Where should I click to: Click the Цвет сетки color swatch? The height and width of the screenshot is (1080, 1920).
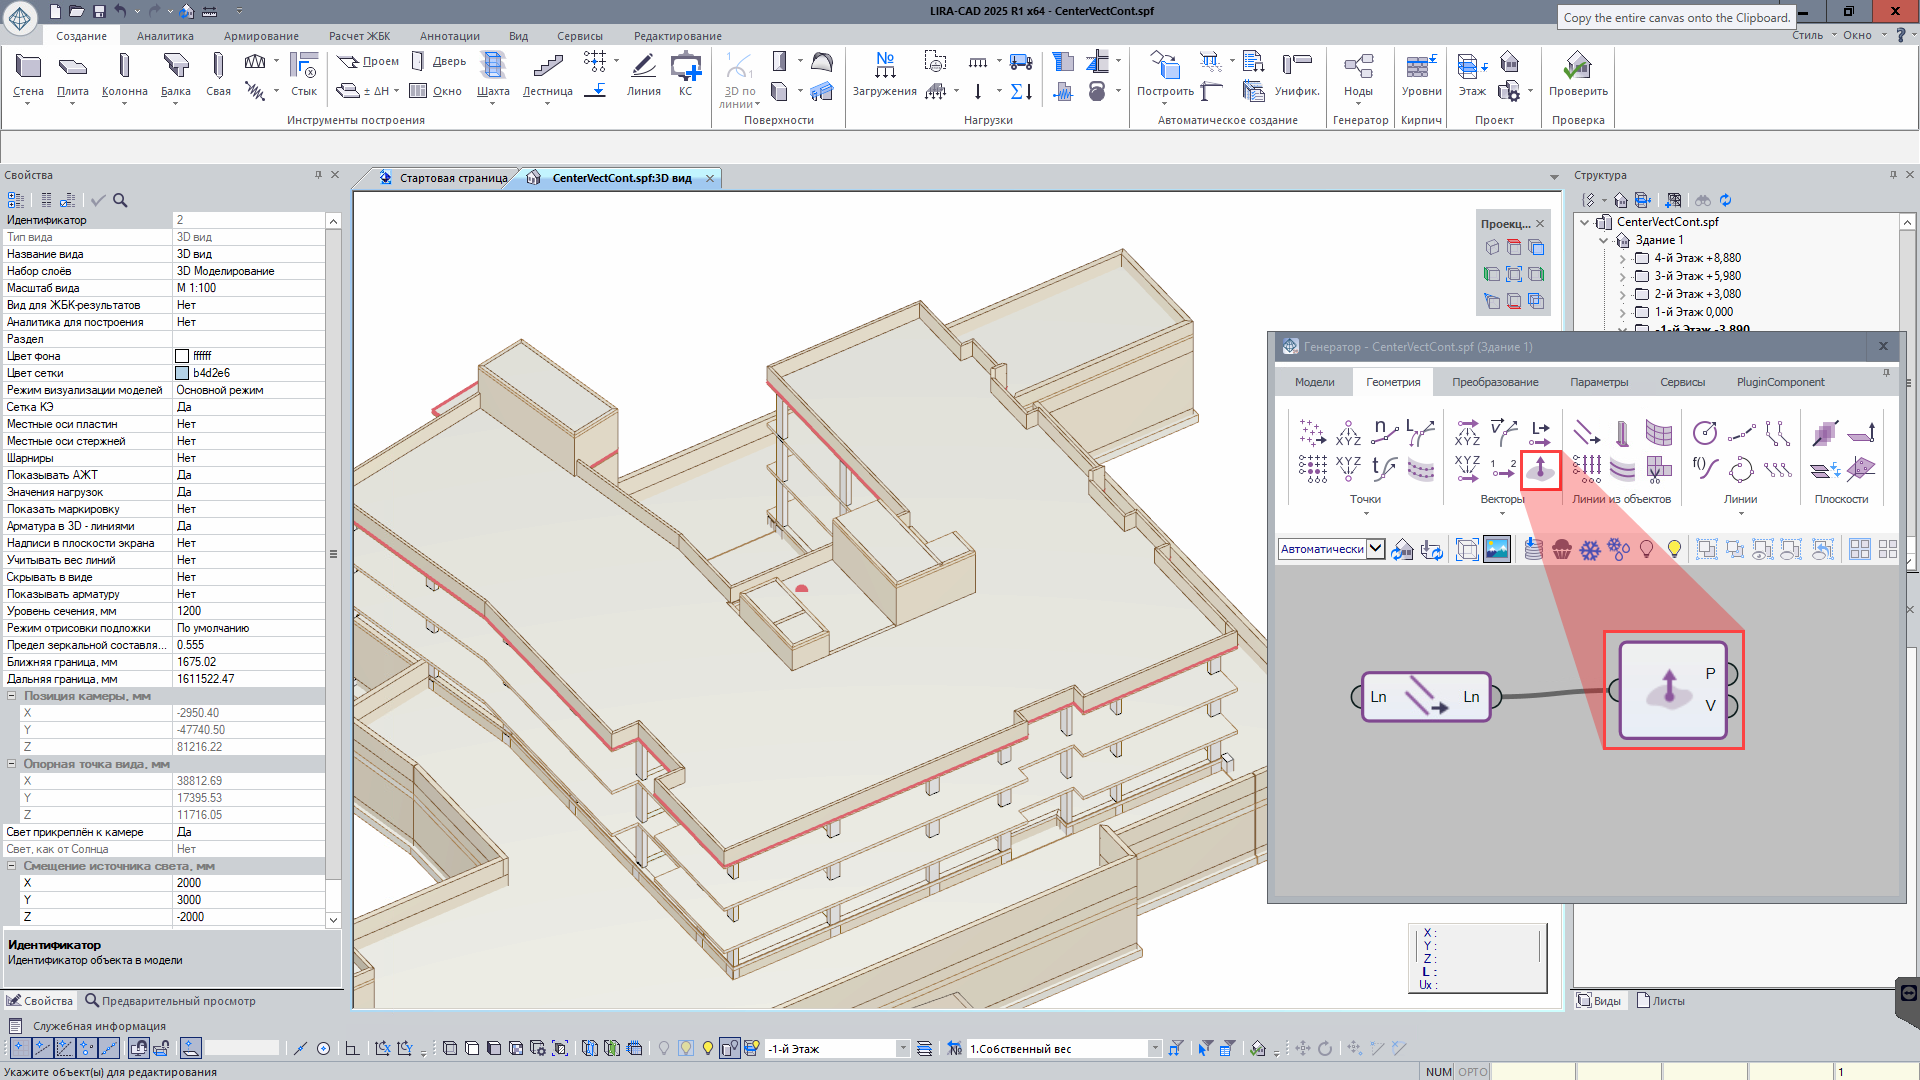coord(182,373)
